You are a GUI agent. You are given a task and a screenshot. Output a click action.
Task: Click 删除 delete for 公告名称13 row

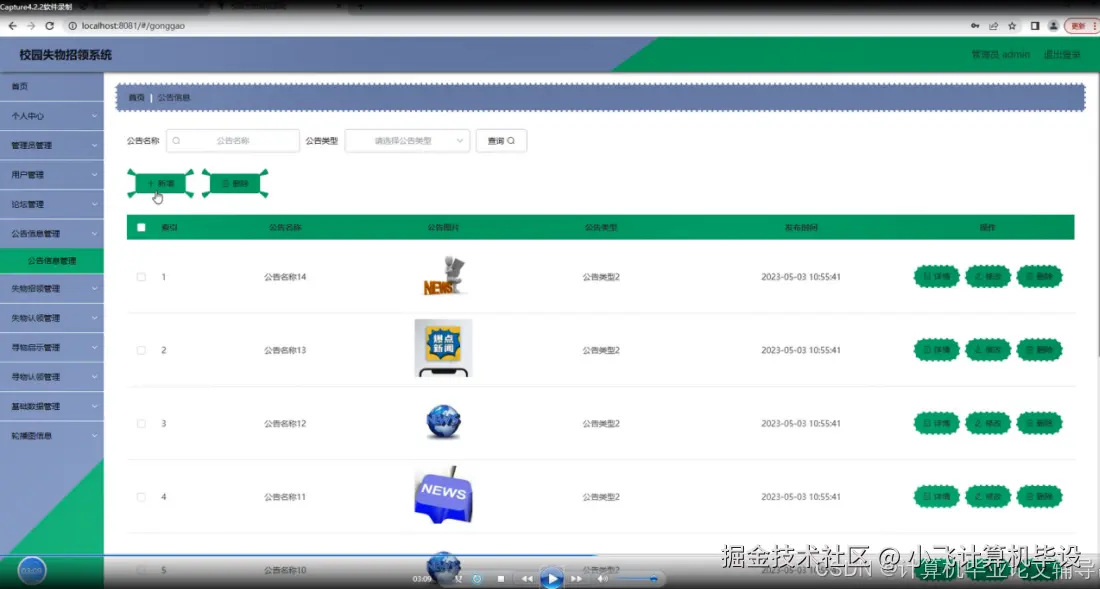pos(1040,350)
